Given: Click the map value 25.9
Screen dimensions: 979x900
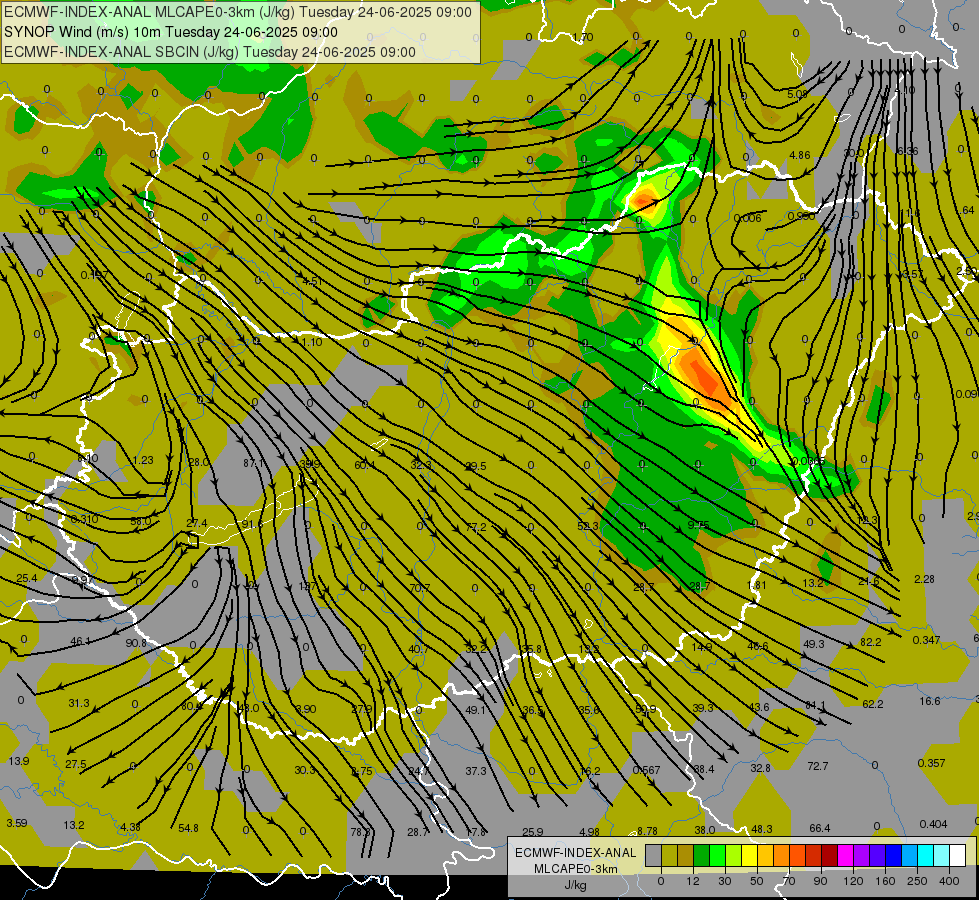Looking at the screenshot, I should tap(533, 832).
